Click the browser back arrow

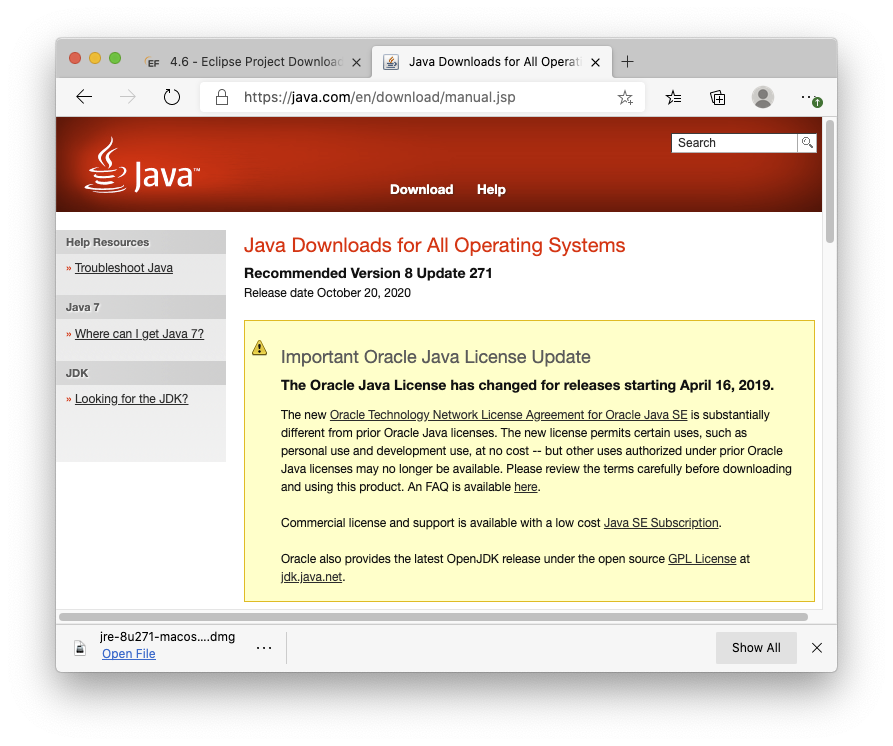tap(84, 97)
